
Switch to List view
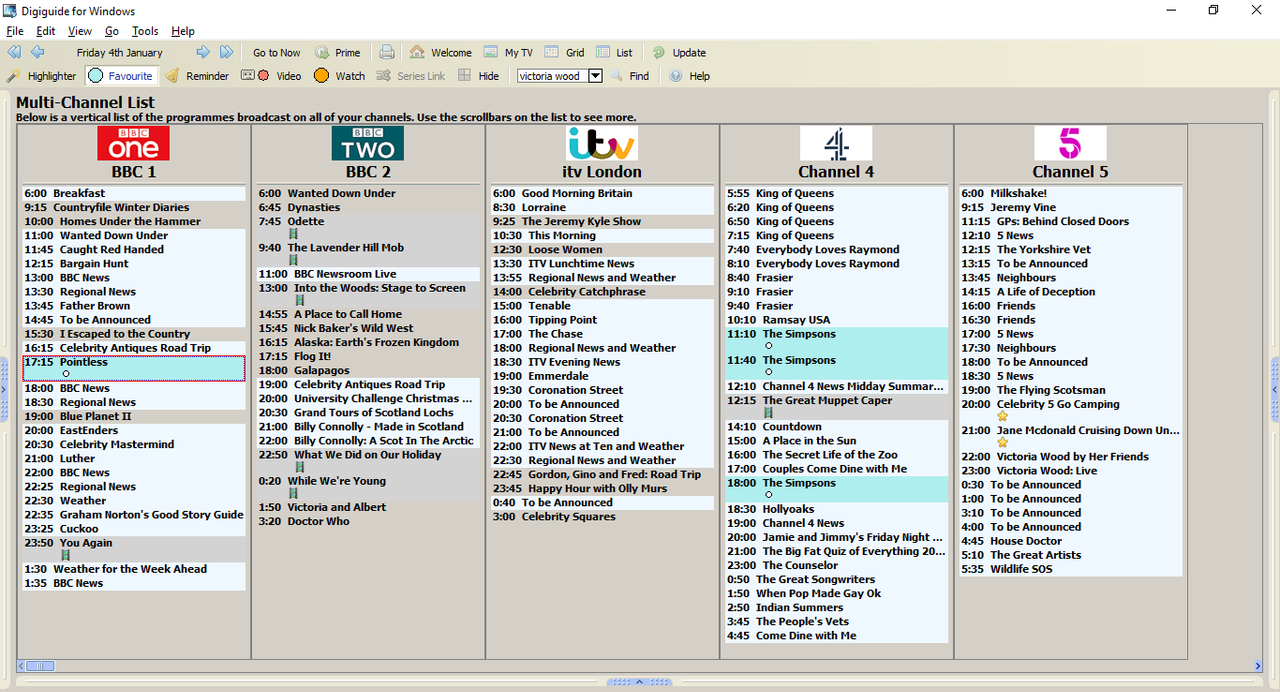coord(614,53)
